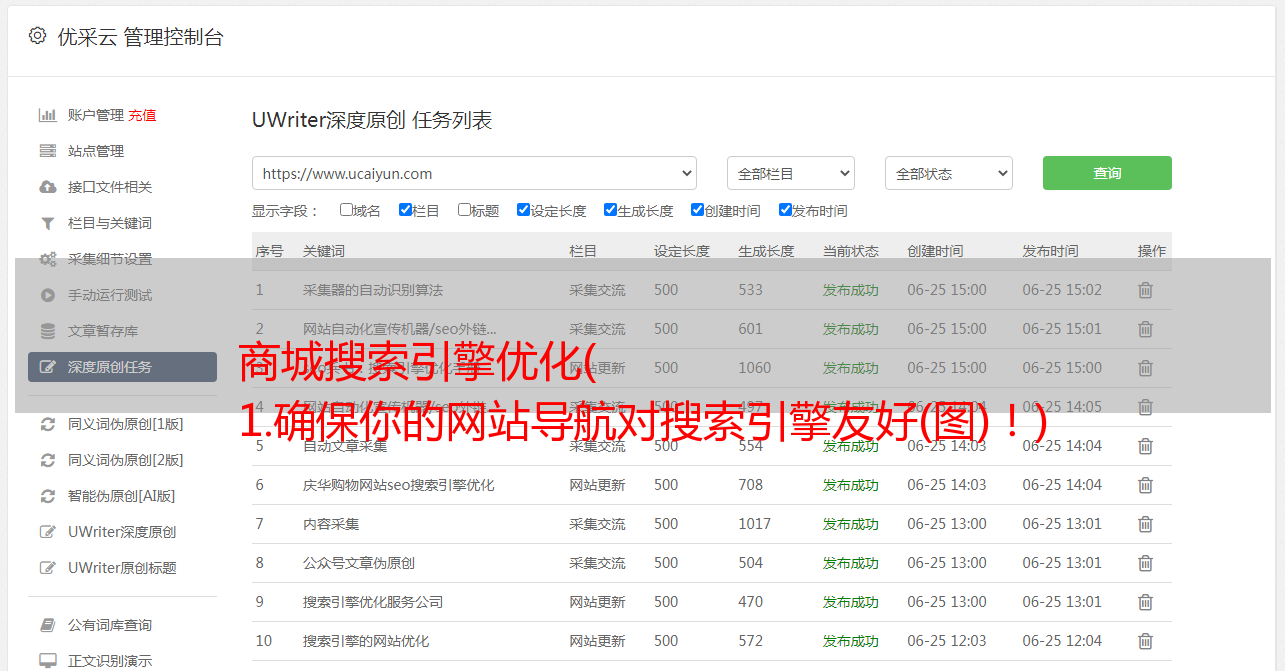1285x671 pixels.
Task: Click the edit icon for UWriter原创标题
Action: [47, 568]
